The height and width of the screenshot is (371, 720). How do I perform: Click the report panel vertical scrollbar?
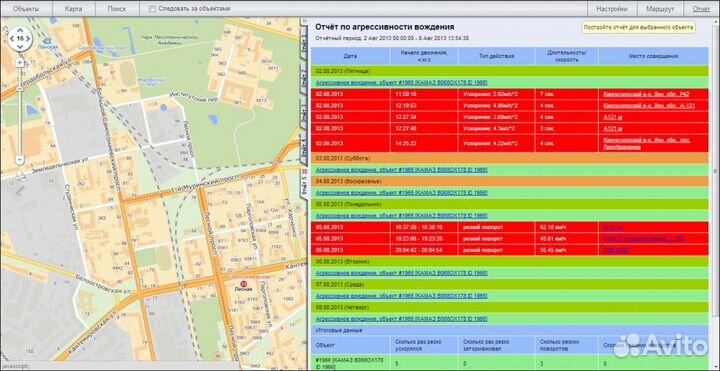tap(714, 170)
